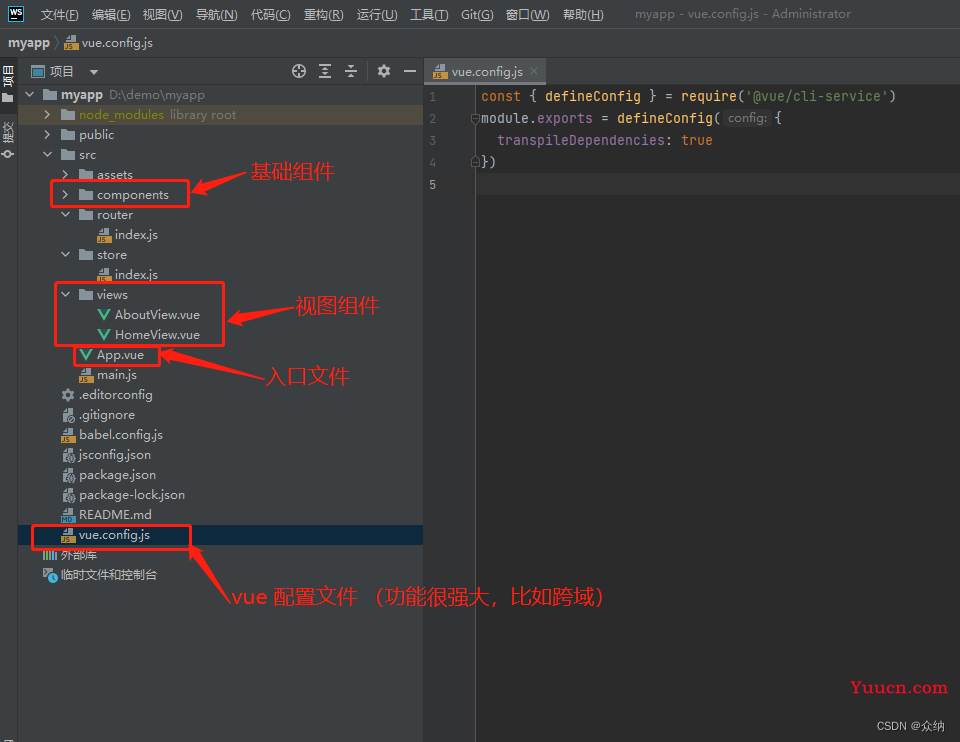Select HomeView.vue file
Screen dimensions: 960x742
tap(157, 335)
